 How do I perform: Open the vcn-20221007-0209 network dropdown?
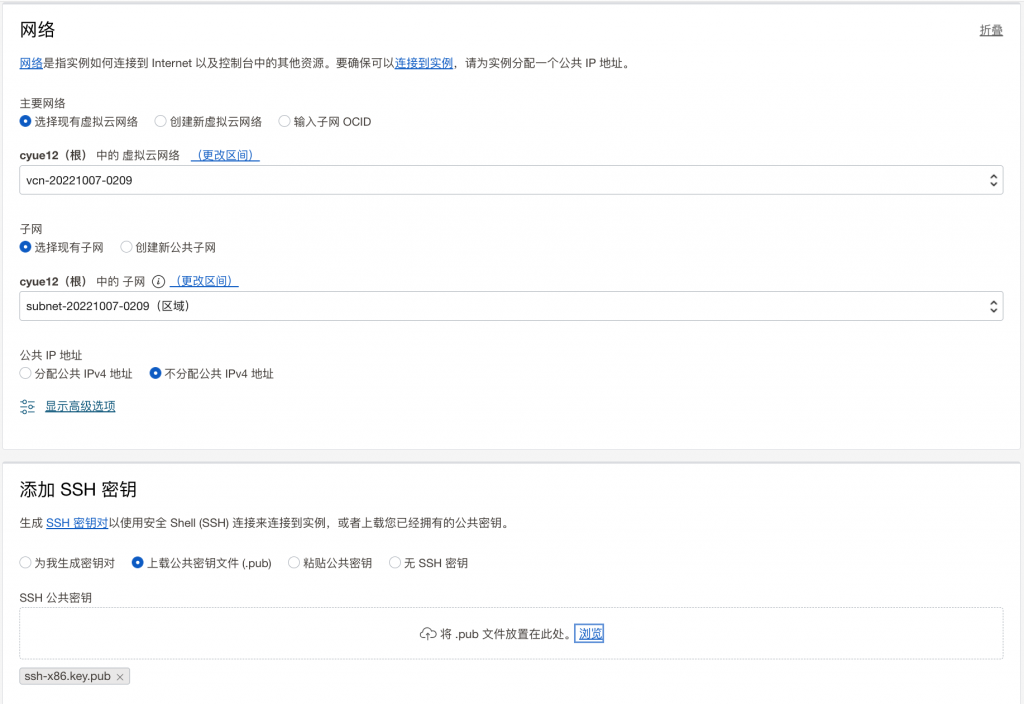tap(511, 181)
